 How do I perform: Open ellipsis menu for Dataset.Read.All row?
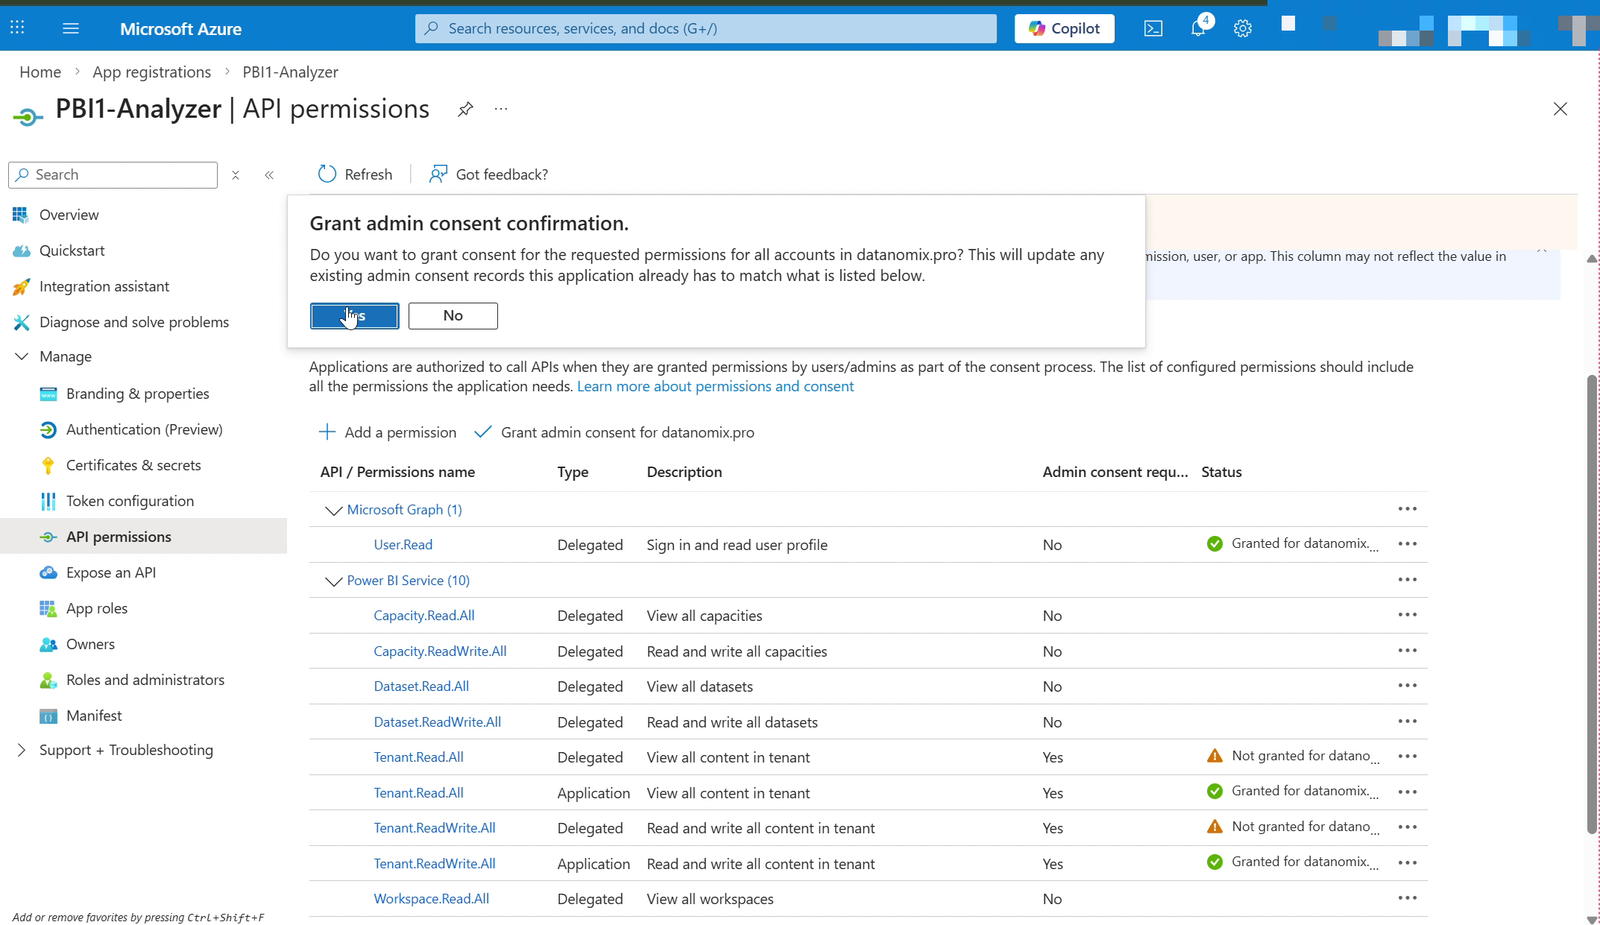(x=1407, y=686)
